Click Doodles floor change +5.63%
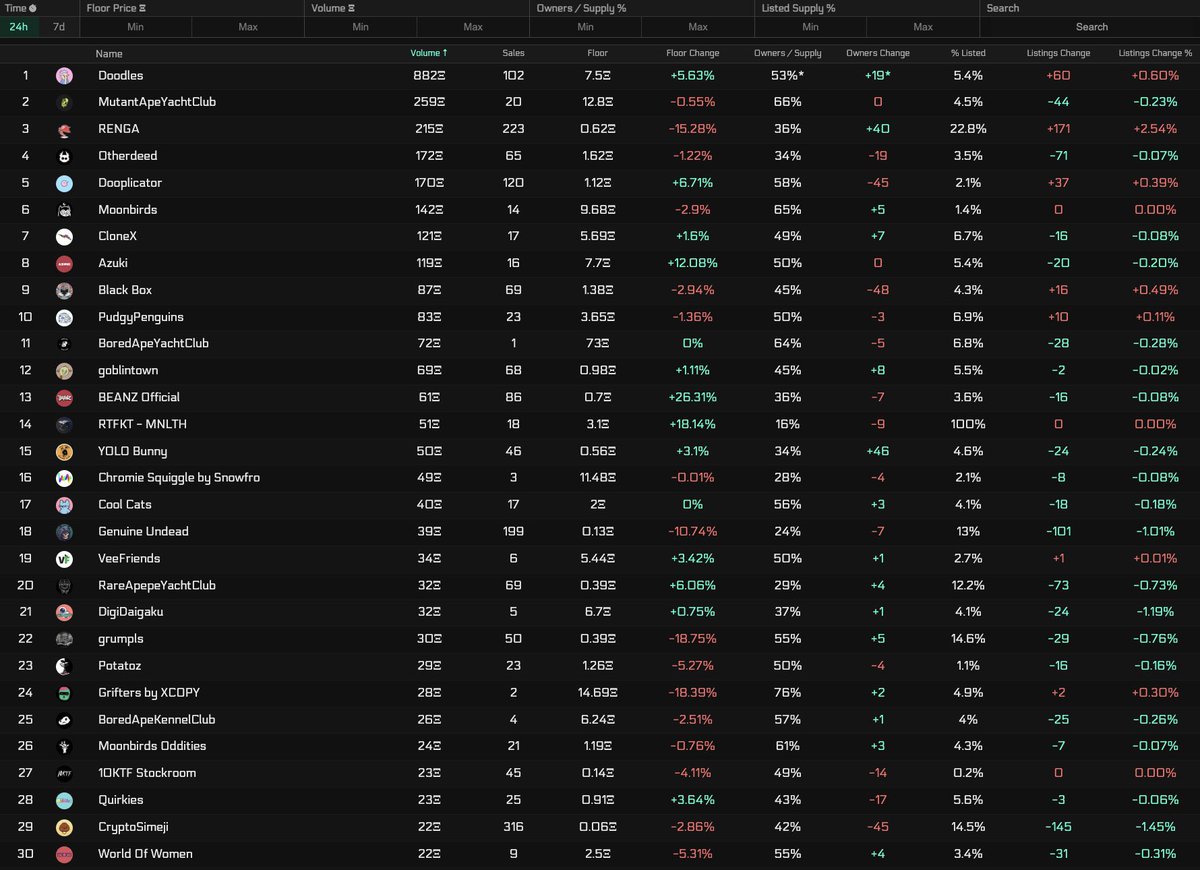Image resolution: width=1200 pixels, height=870 pixels. click(x=692, y=75)
